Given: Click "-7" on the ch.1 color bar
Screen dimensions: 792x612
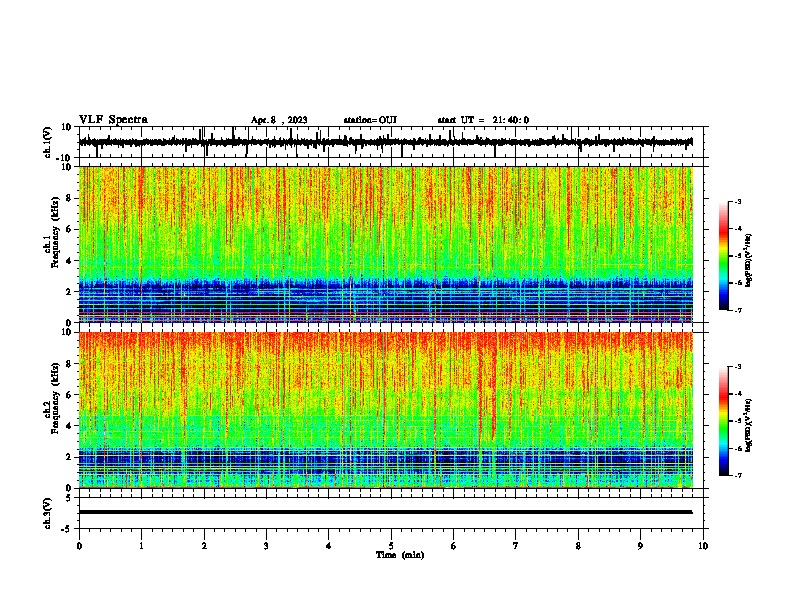Looking at the screenshot, I should 738,310.
